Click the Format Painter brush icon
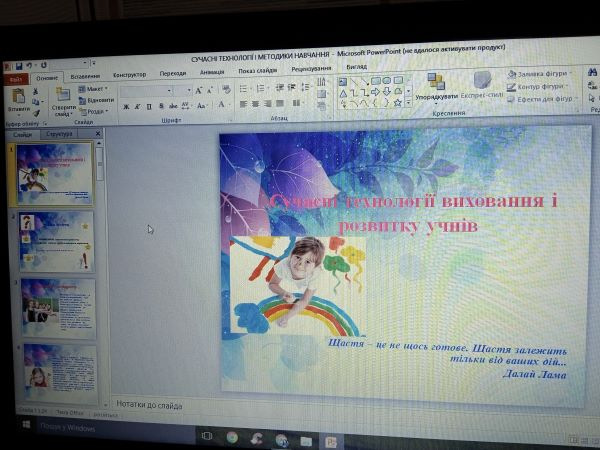This screenshot has height=450, width=600. tap(36, 113)
